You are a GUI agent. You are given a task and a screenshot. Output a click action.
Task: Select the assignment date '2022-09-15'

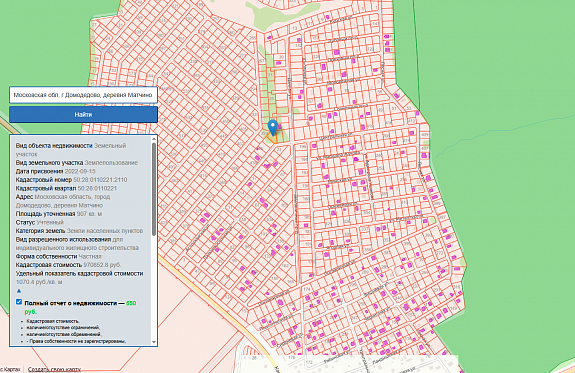click(80, 171)
